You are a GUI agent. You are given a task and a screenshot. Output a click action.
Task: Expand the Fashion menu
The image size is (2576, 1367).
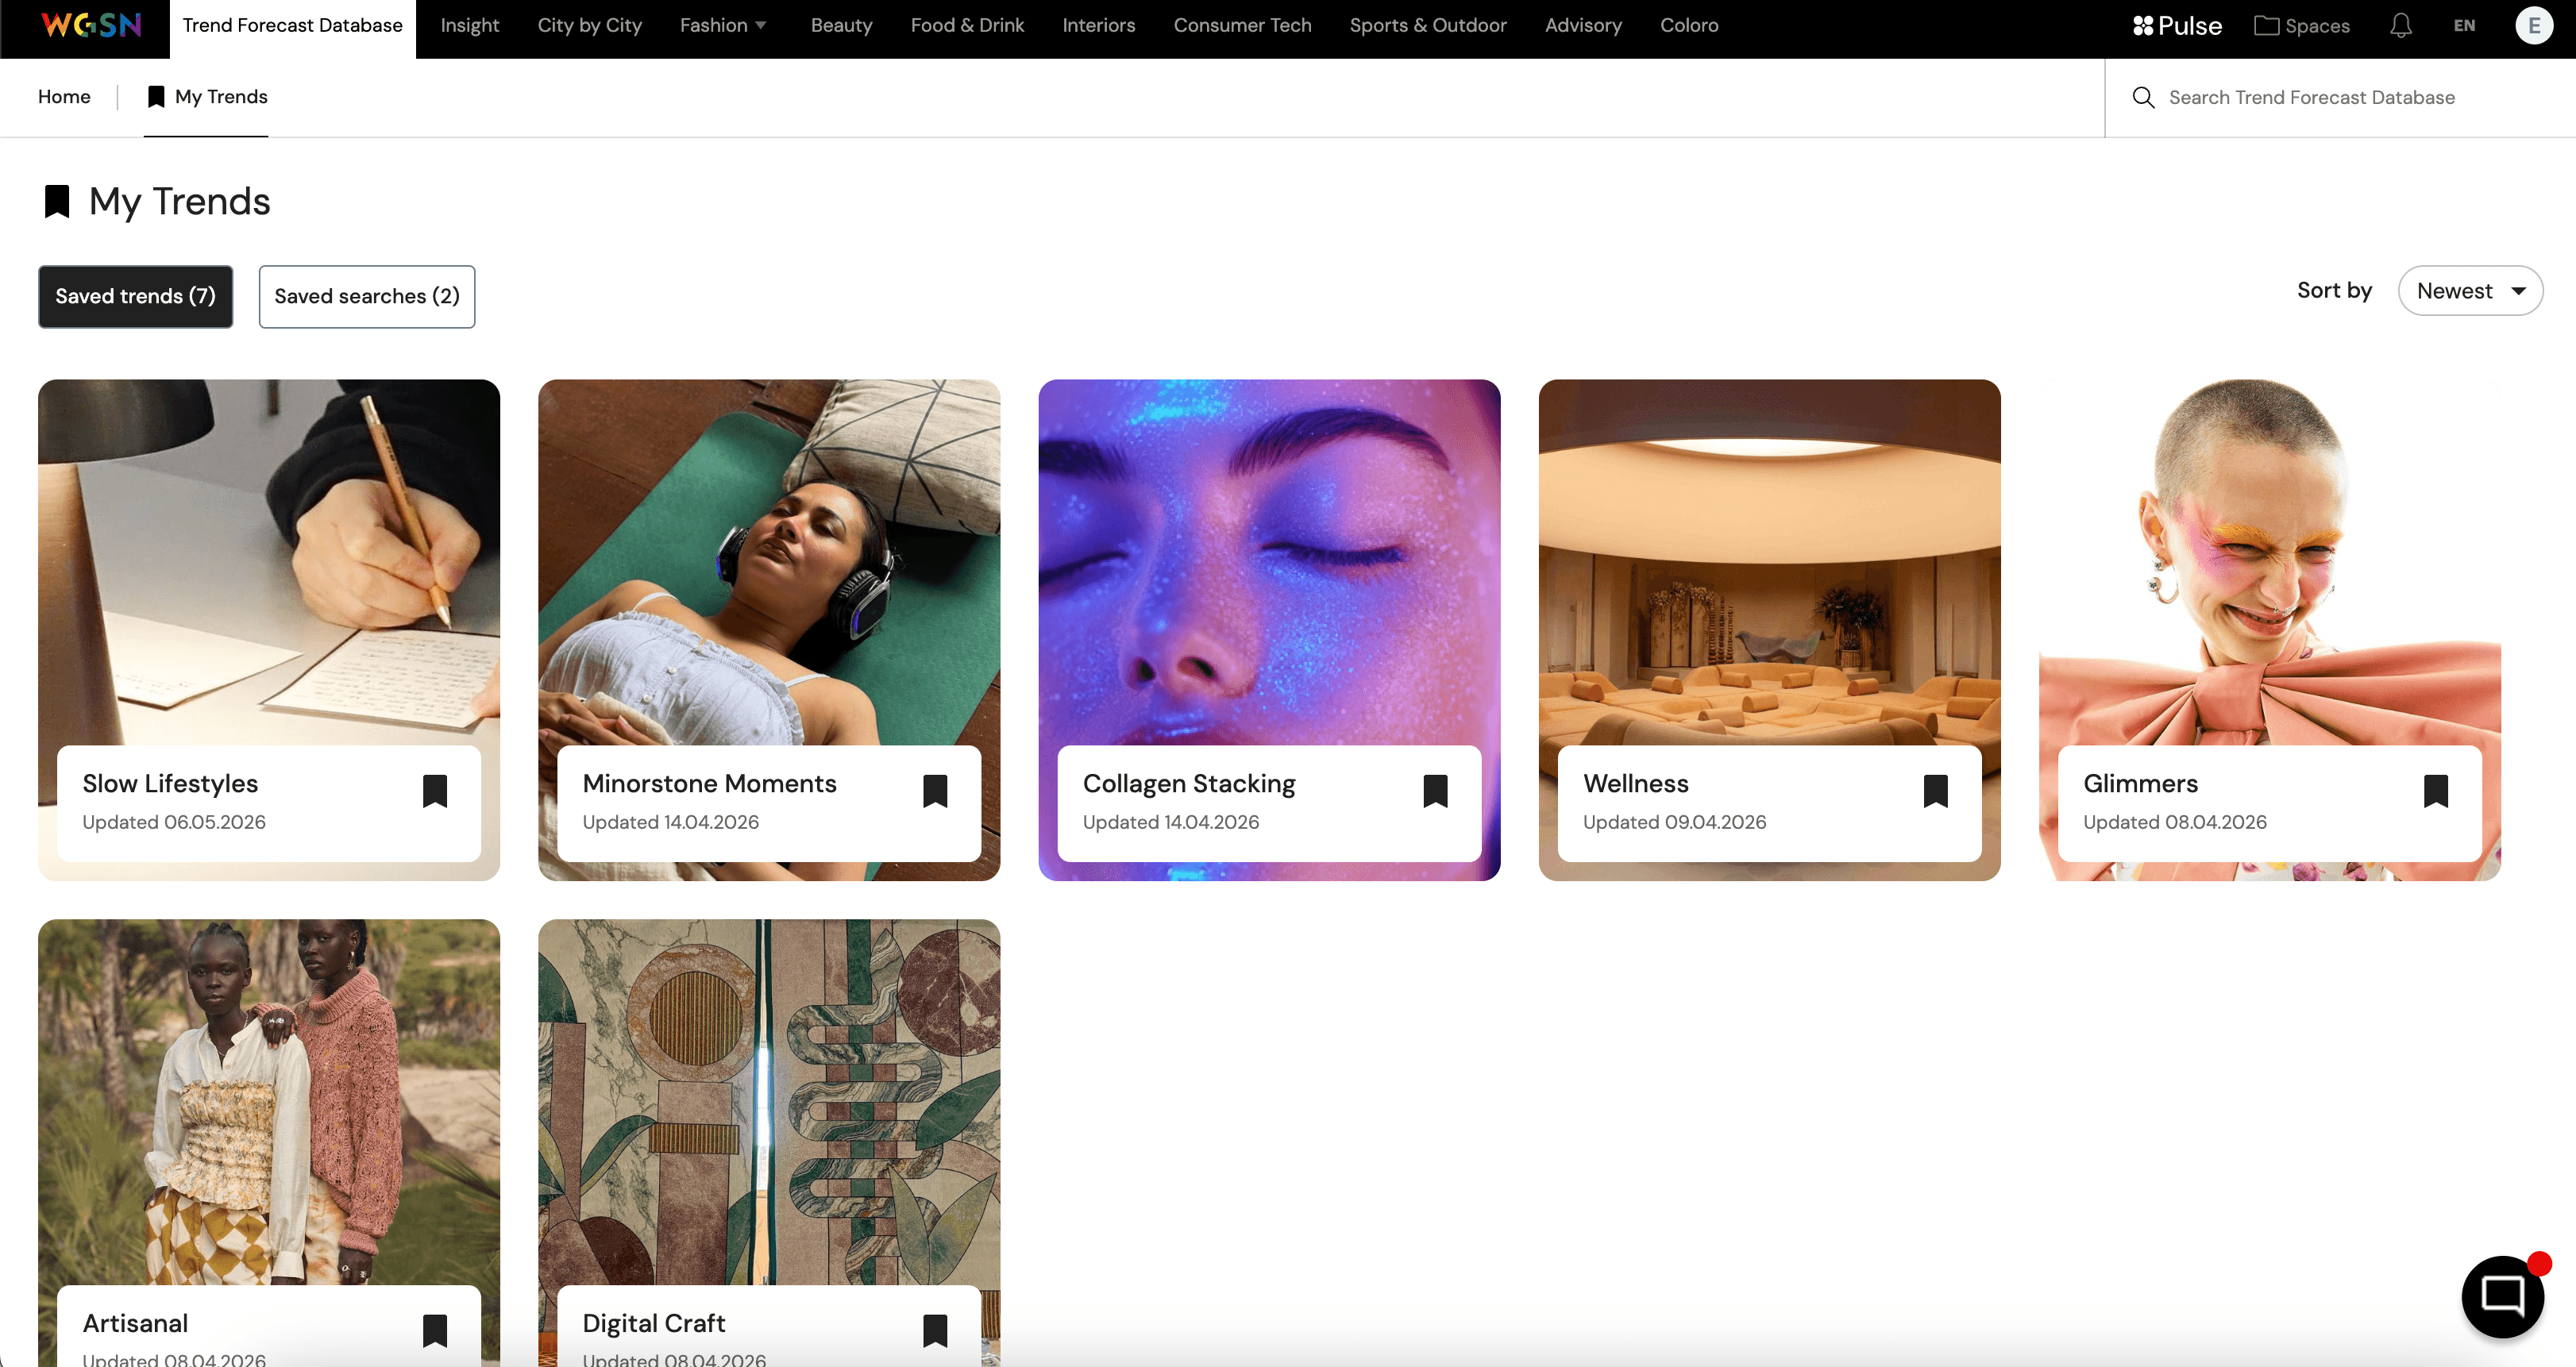click(723, 25)
